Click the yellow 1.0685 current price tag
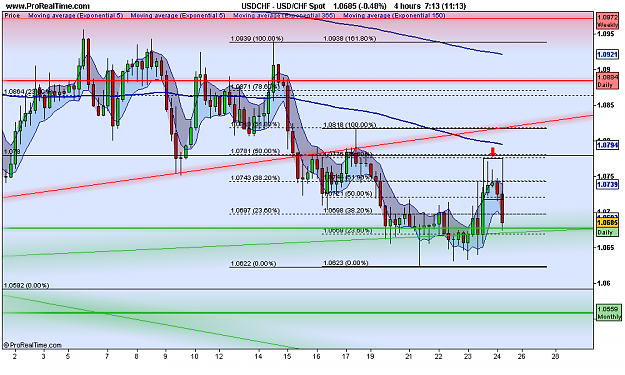625x375 pixels. click(x=607, y=222)
